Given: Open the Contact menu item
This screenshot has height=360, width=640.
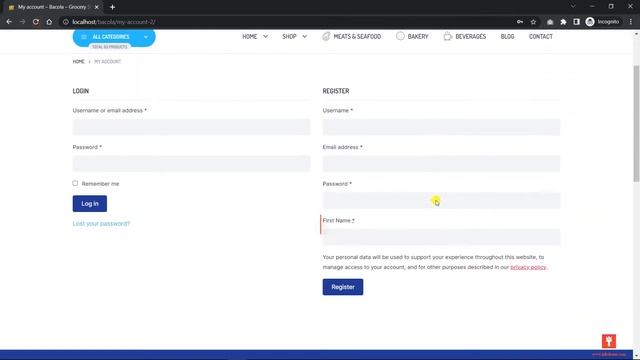Looking at the screenshot, I should [541, 37].
